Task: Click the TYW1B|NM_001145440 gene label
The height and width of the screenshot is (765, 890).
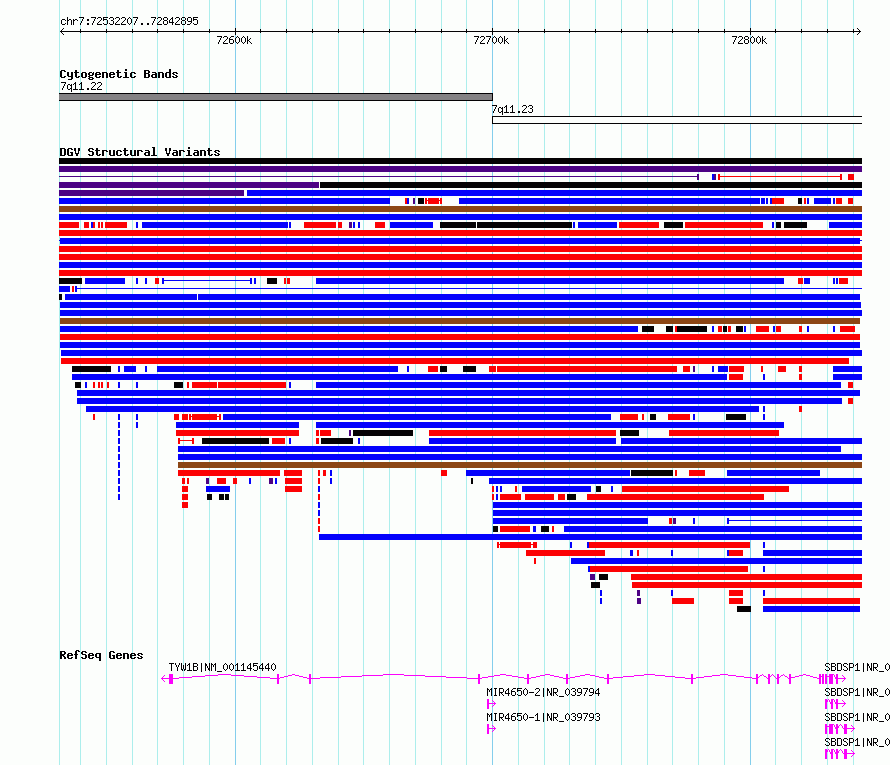Action: (x=222, y=667)
